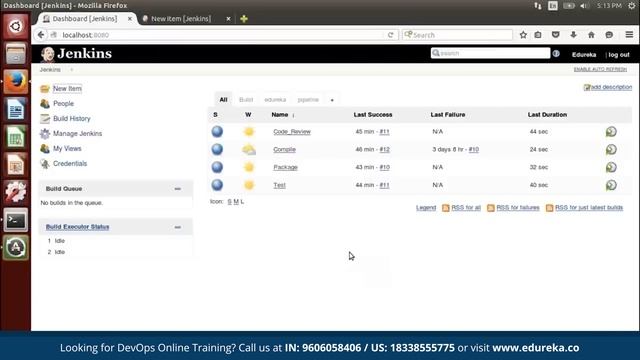Open the New Item link

pyautogui.click(x=67, y=89)
